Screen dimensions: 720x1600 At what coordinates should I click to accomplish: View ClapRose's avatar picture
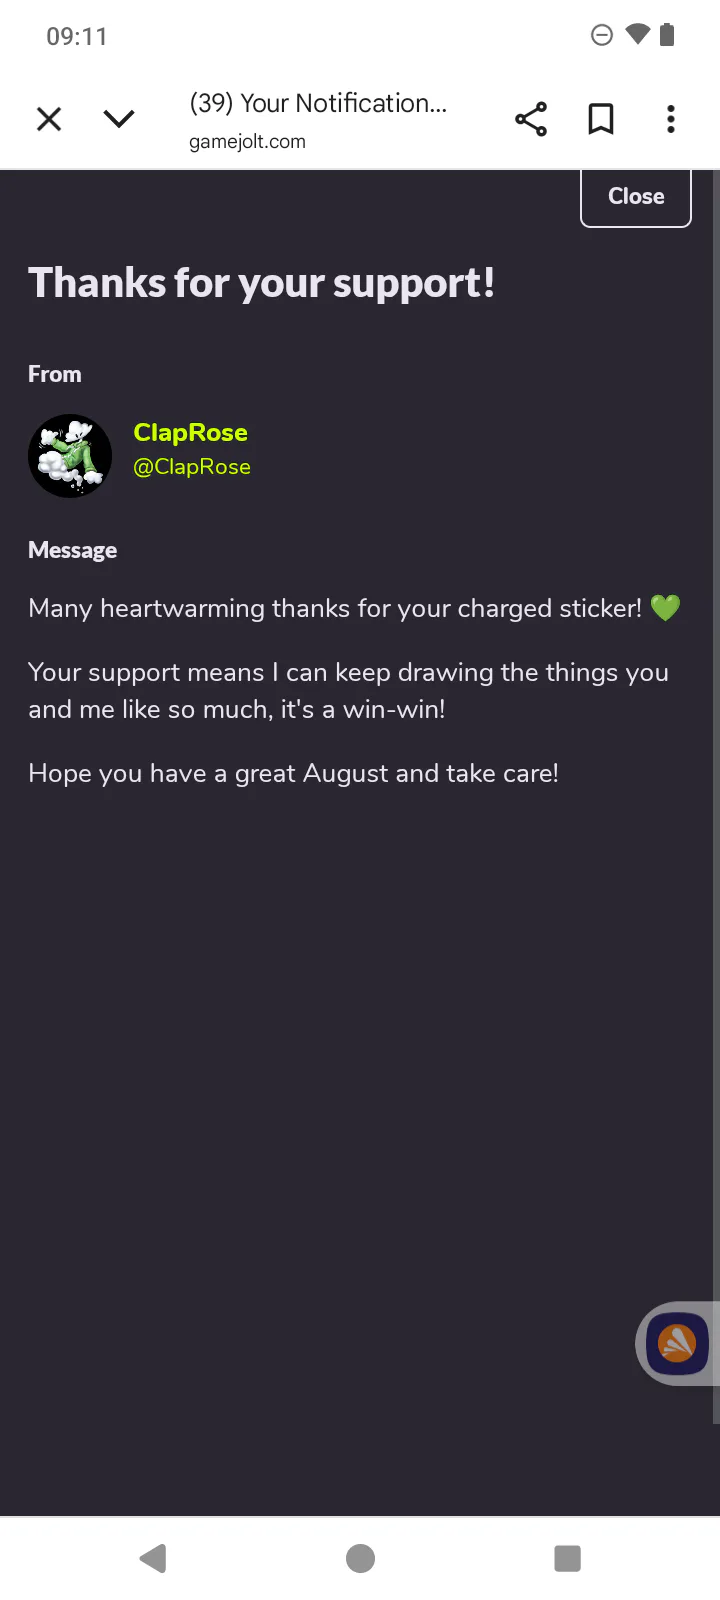[70, 456]
